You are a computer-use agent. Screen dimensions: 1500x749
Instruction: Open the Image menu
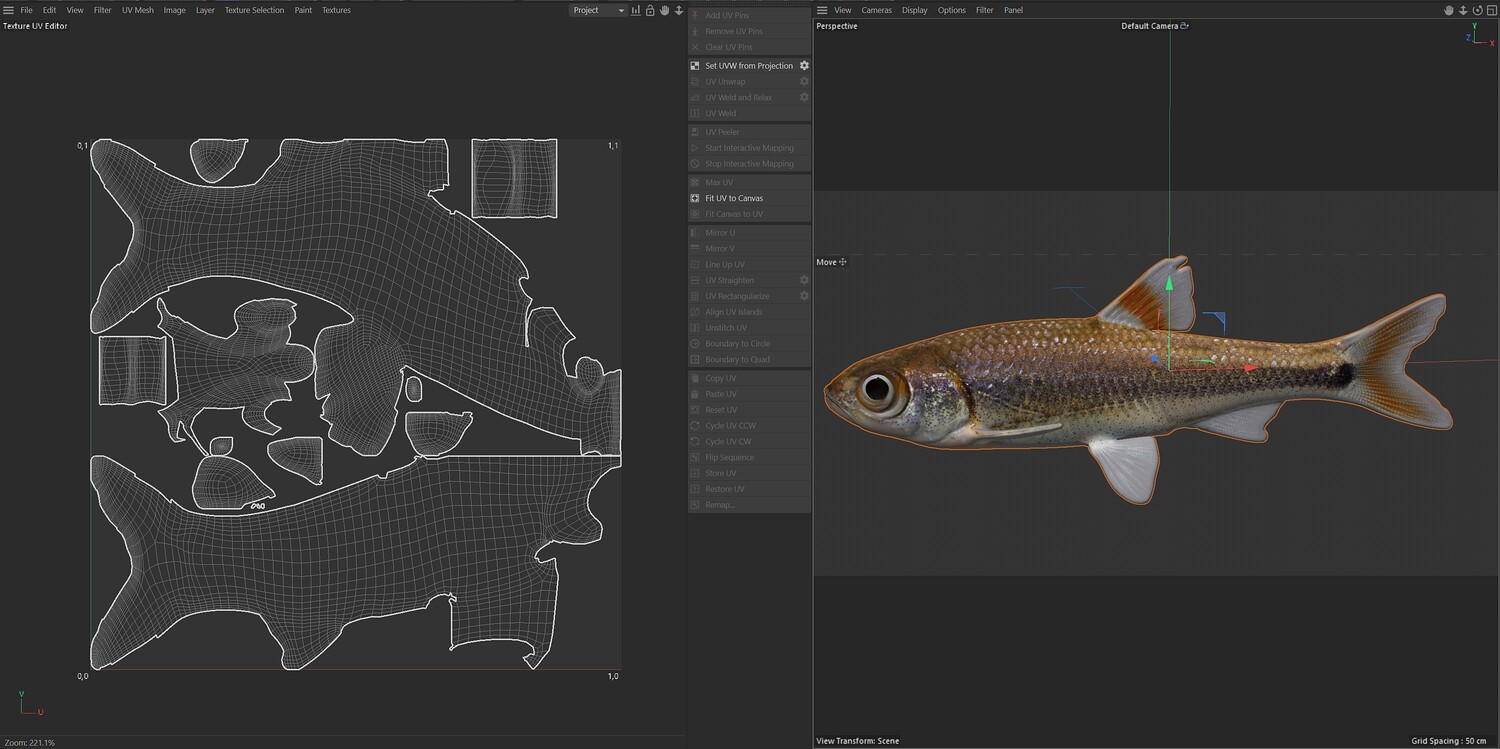[x=175, y=10]
